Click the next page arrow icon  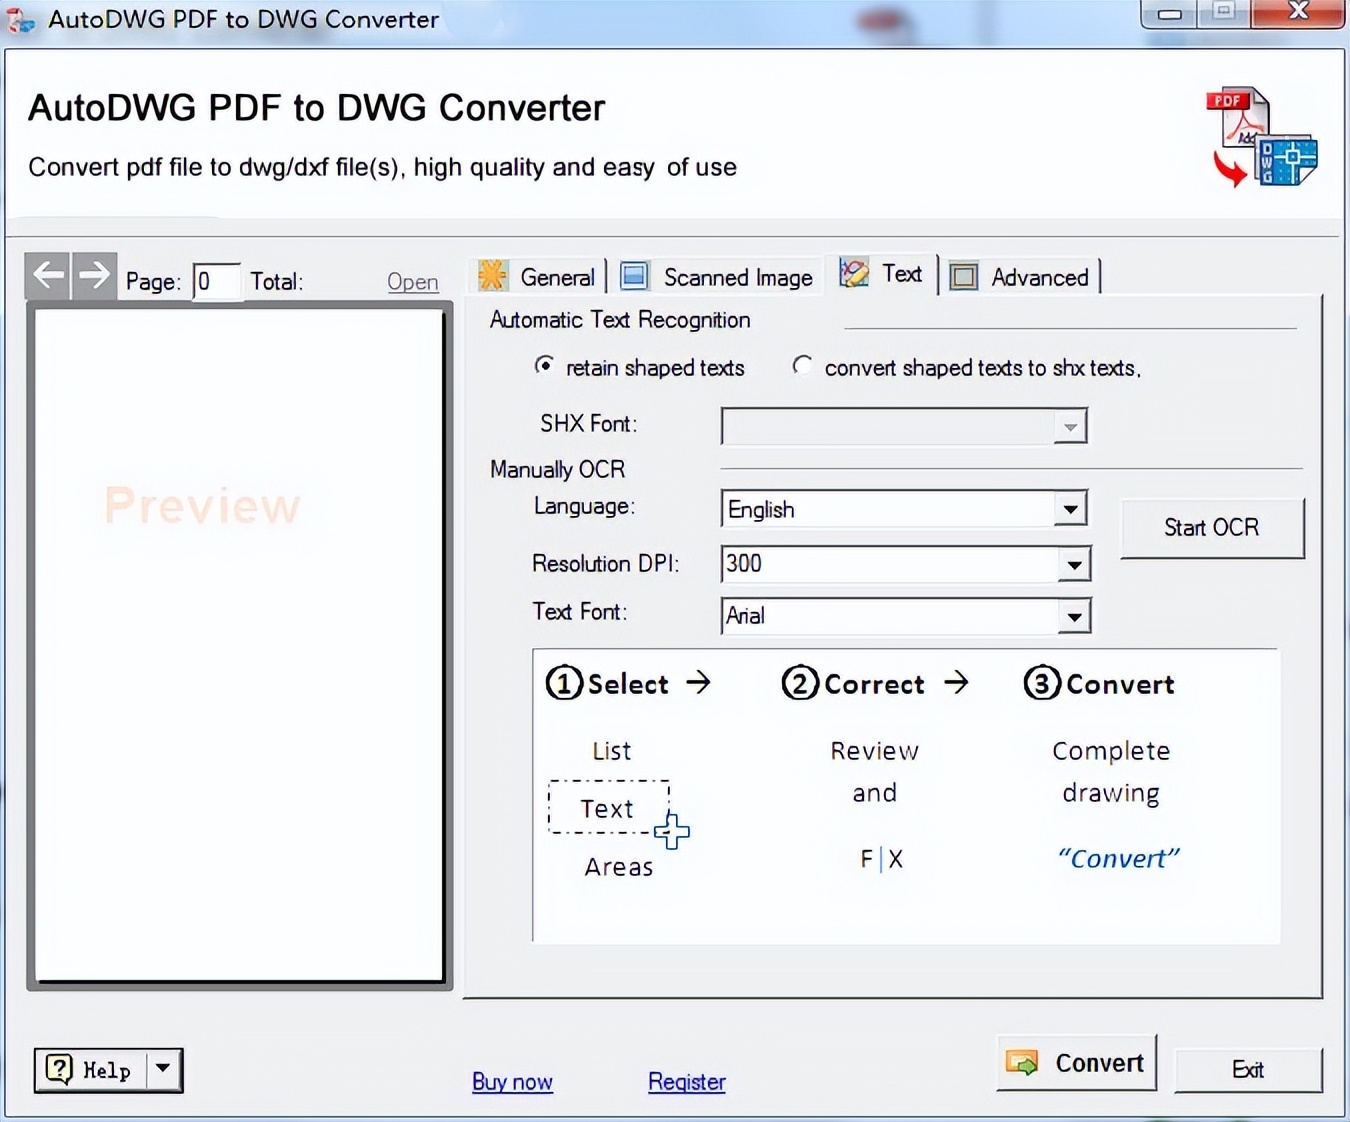tap(94, 275)
